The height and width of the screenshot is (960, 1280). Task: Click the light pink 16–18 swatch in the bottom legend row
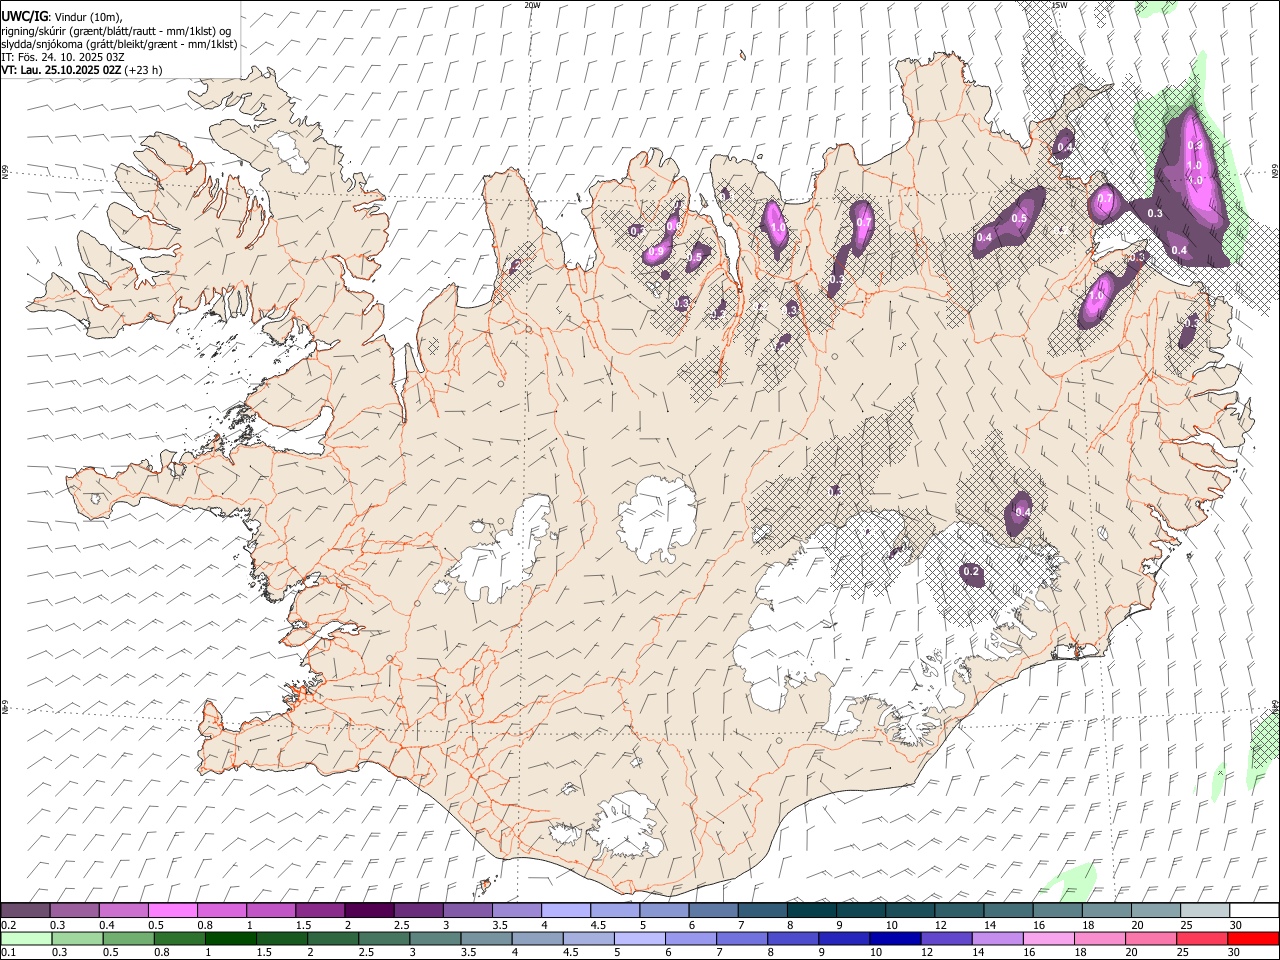[x=1048, y=938]
